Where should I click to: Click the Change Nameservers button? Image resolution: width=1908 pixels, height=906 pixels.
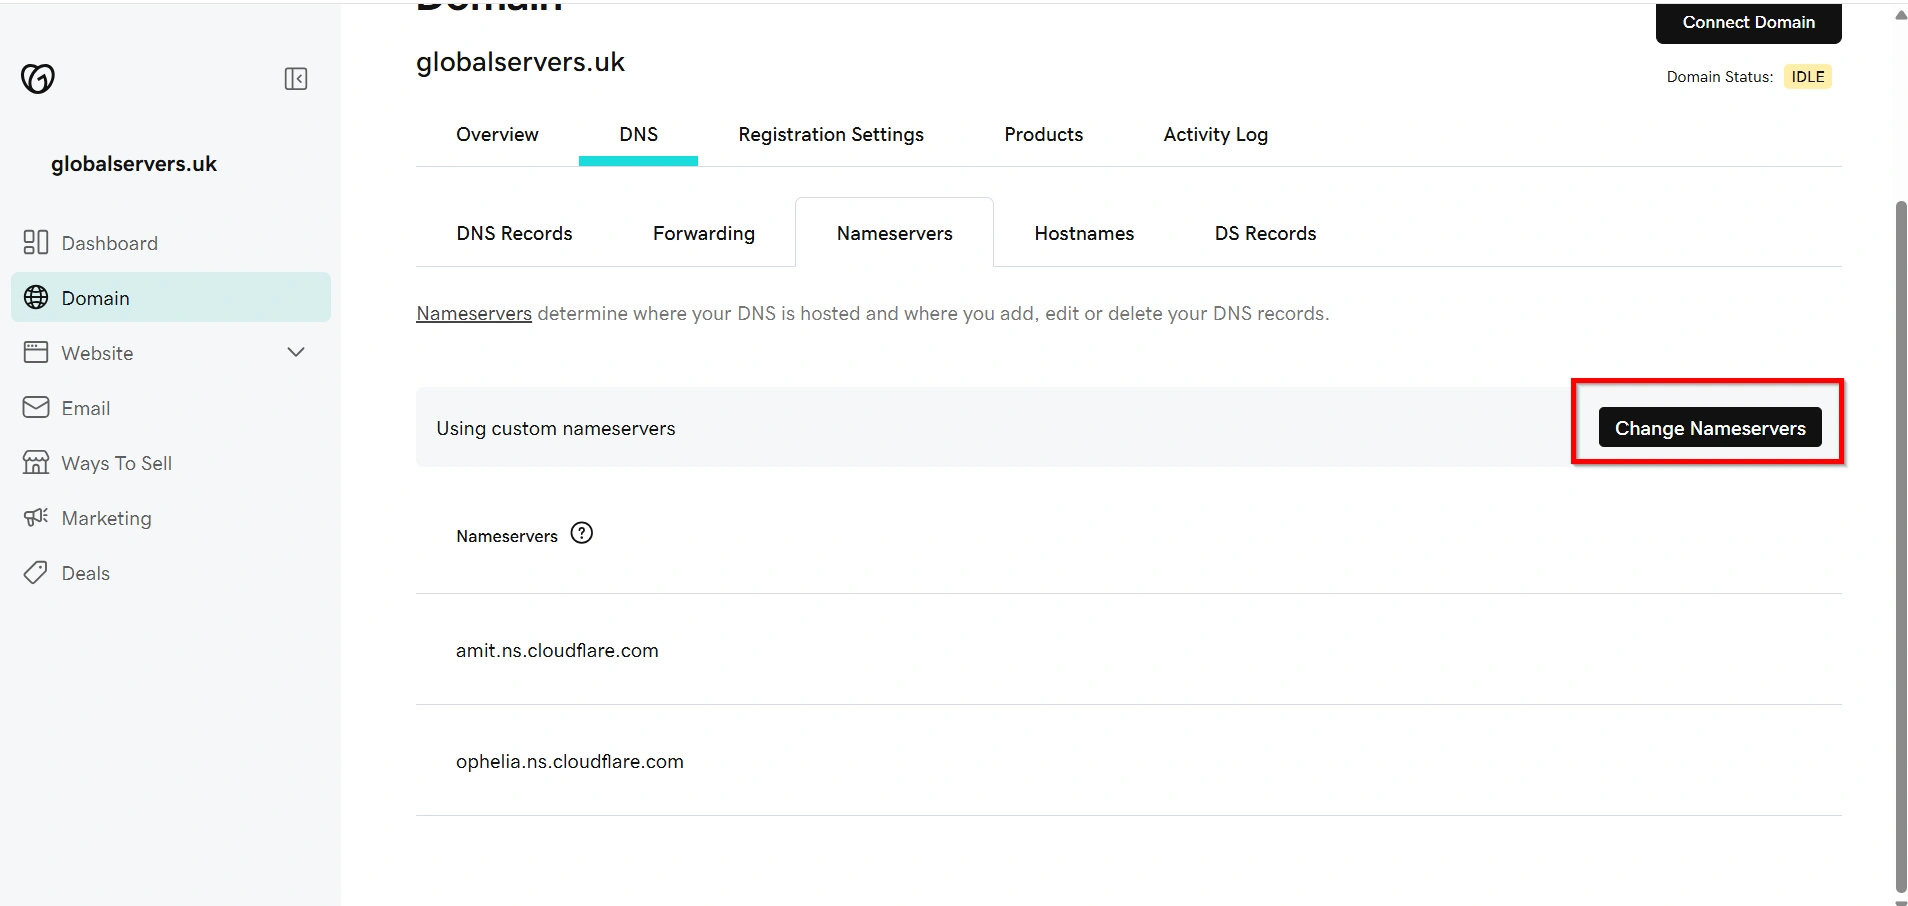click(1710, 427)
